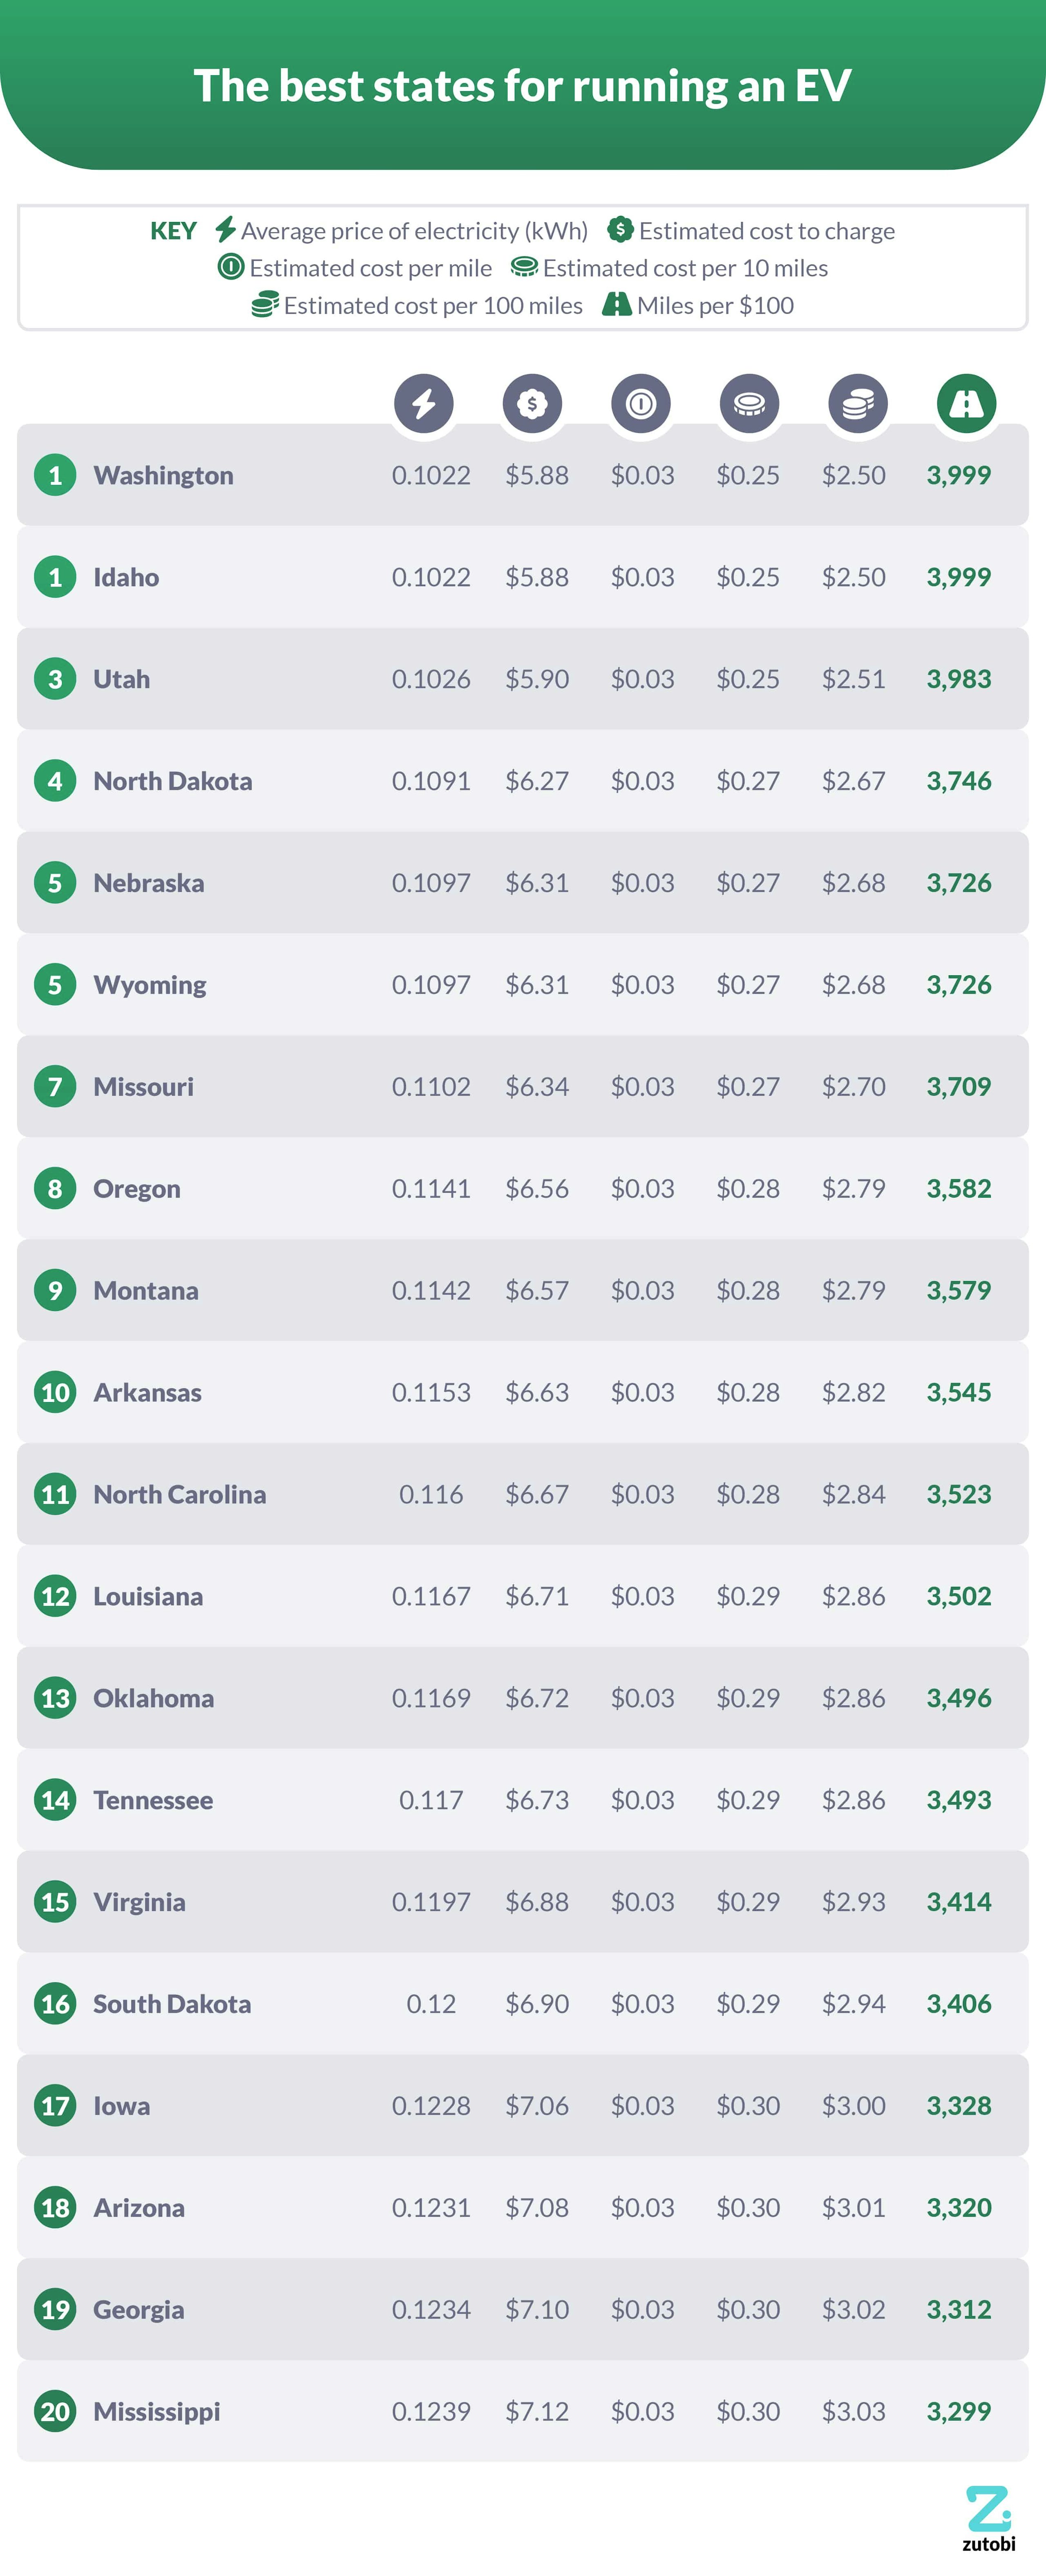
Task: Select North Carolina's 0.116 electricity price
Action: point(431,1494)
